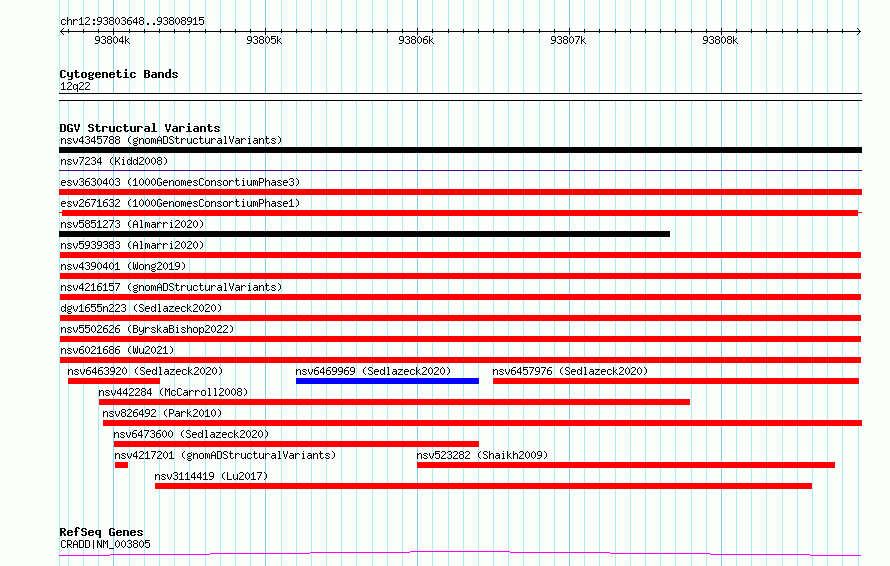Select the red nsv3114419 variant bar
The width and height of the screenshot is (890, 566).
coord(484,486)
